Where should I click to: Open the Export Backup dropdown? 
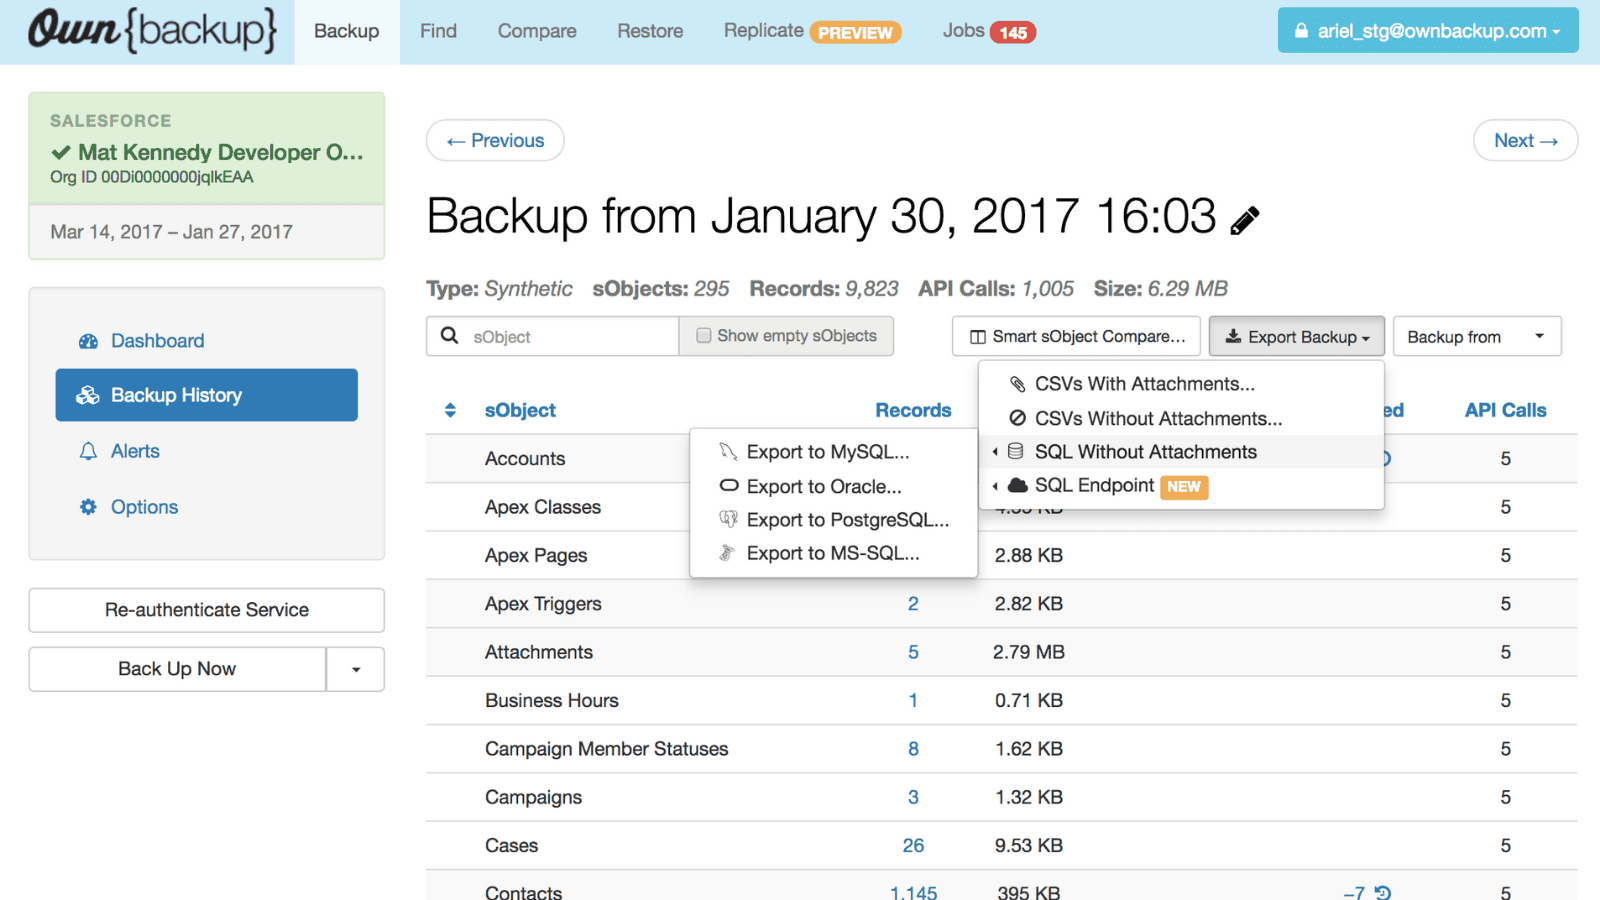(1296, 336)
